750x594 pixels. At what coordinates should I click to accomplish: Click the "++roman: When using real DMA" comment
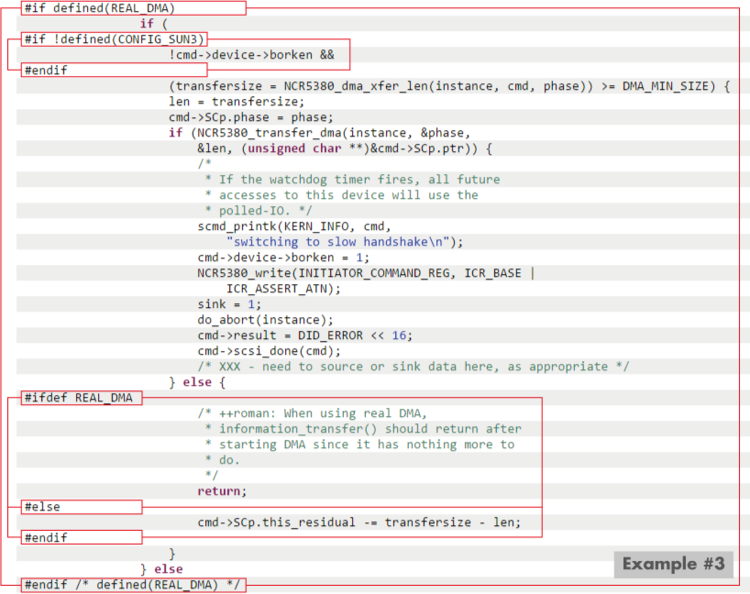point(312,413)
